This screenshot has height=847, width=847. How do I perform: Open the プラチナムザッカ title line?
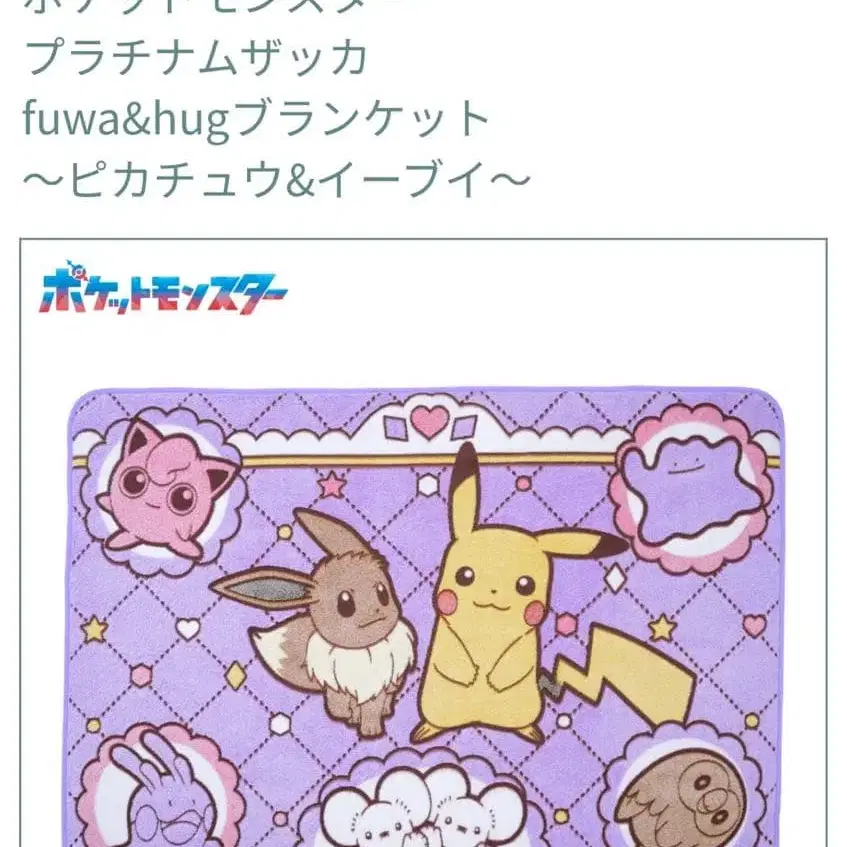tap(196, 57)
